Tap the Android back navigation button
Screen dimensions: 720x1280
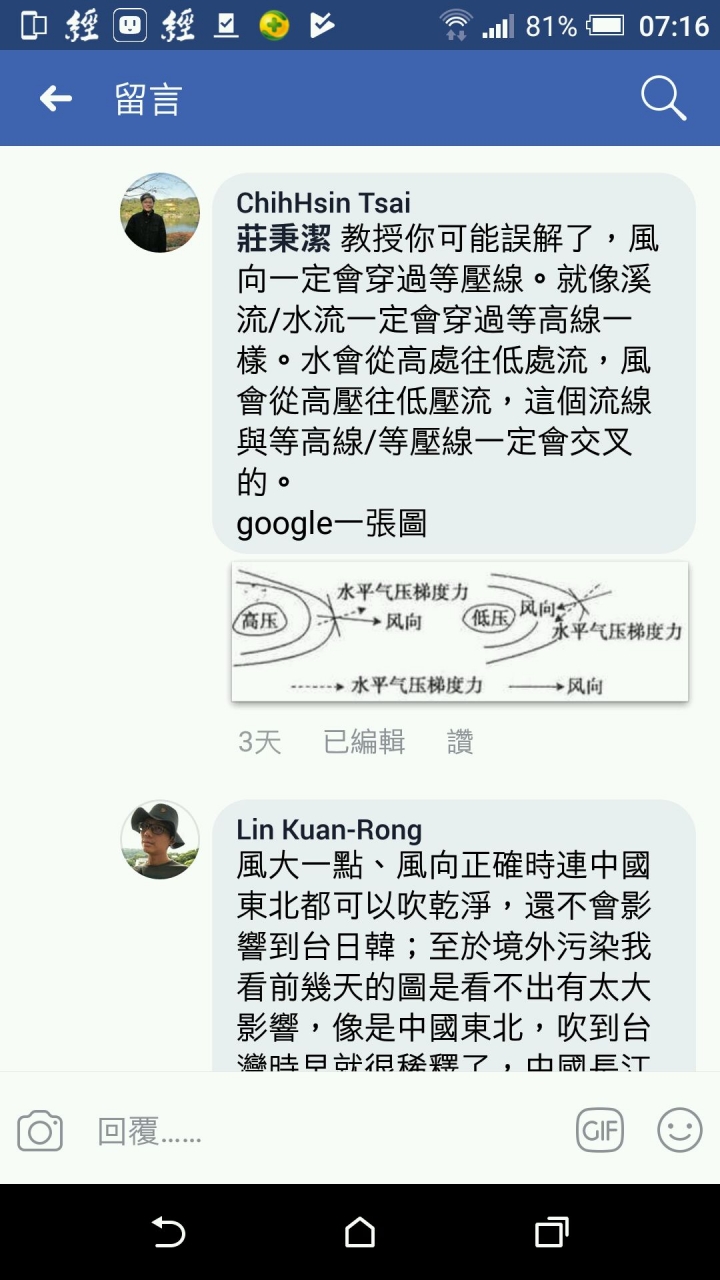pyautogui.click(x=168, y=1232)
